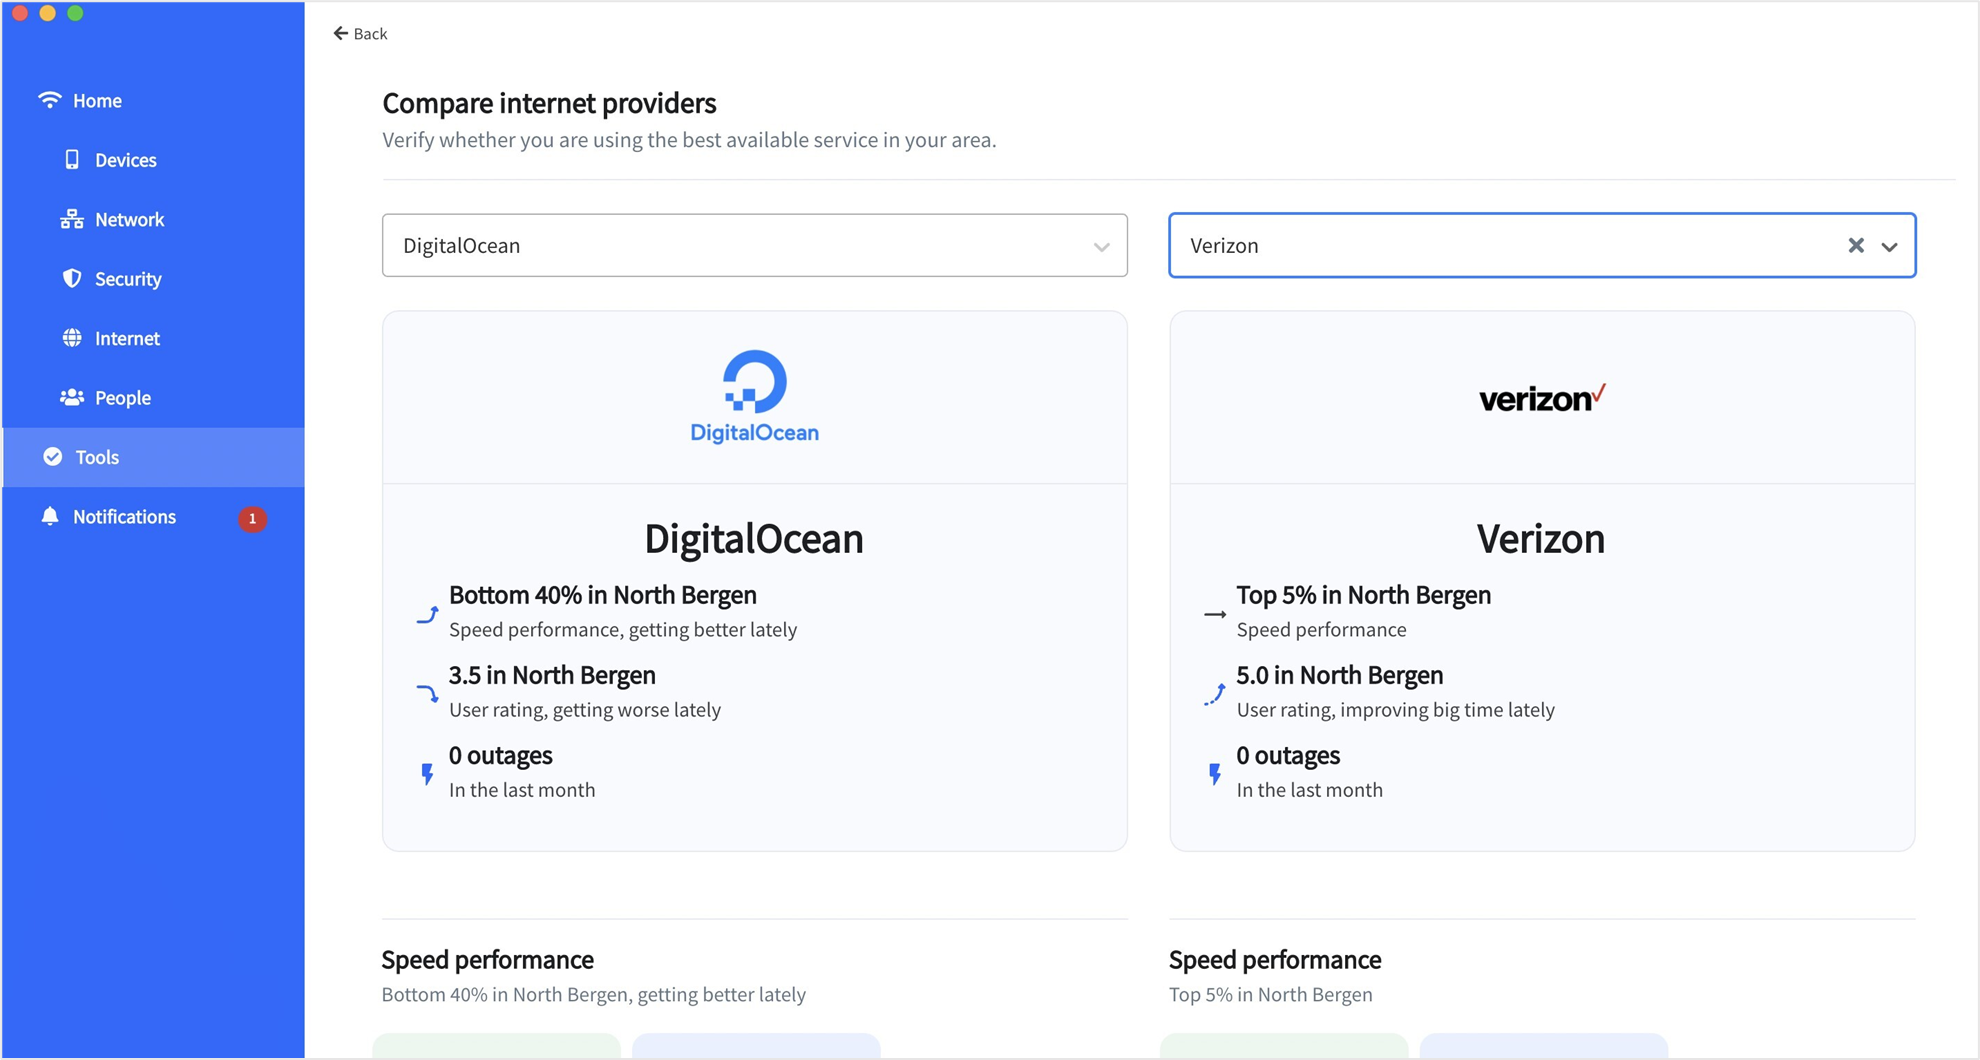This screenshot has width=1980, height=1060.
Task: Open Devices via phone icon
Action: 72,159
